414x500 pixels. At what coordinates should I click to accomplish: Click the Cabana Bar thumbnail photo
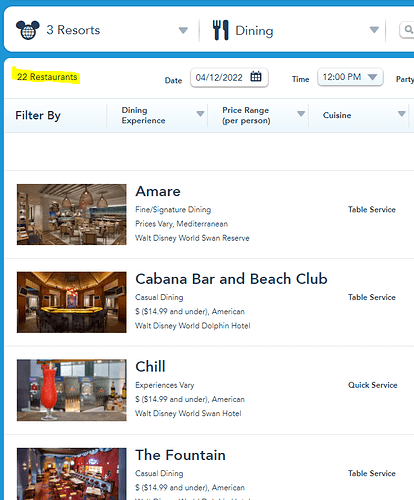click(x=72, y=302)
